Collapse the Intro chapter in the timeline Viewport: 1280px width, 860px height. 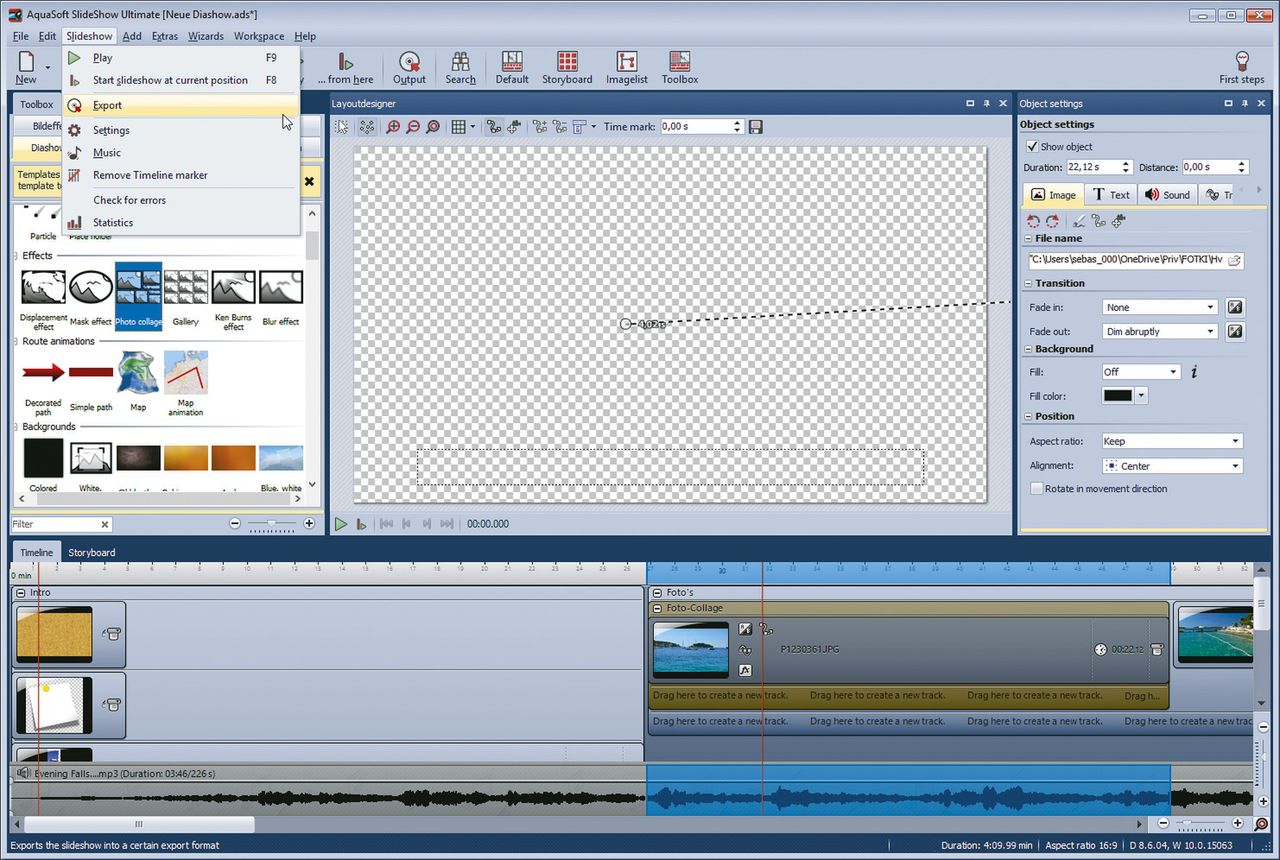(x=21, y=593)
